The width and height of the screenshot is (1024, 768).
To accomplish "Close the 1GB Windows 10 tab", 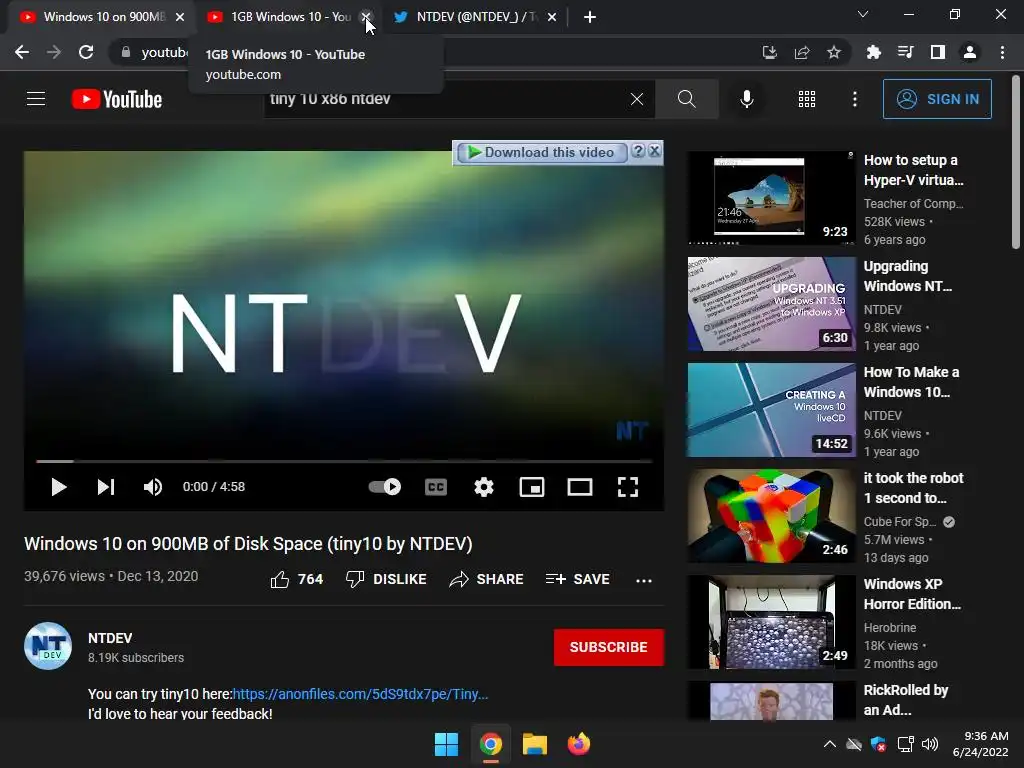I will 366,17.
